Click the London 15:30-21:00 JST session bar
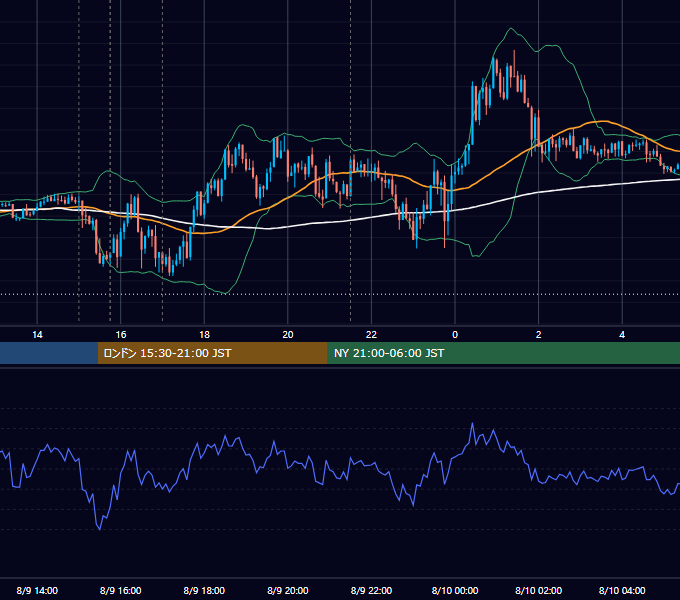The height and width of the screenshot is (600, 680). 212,353
